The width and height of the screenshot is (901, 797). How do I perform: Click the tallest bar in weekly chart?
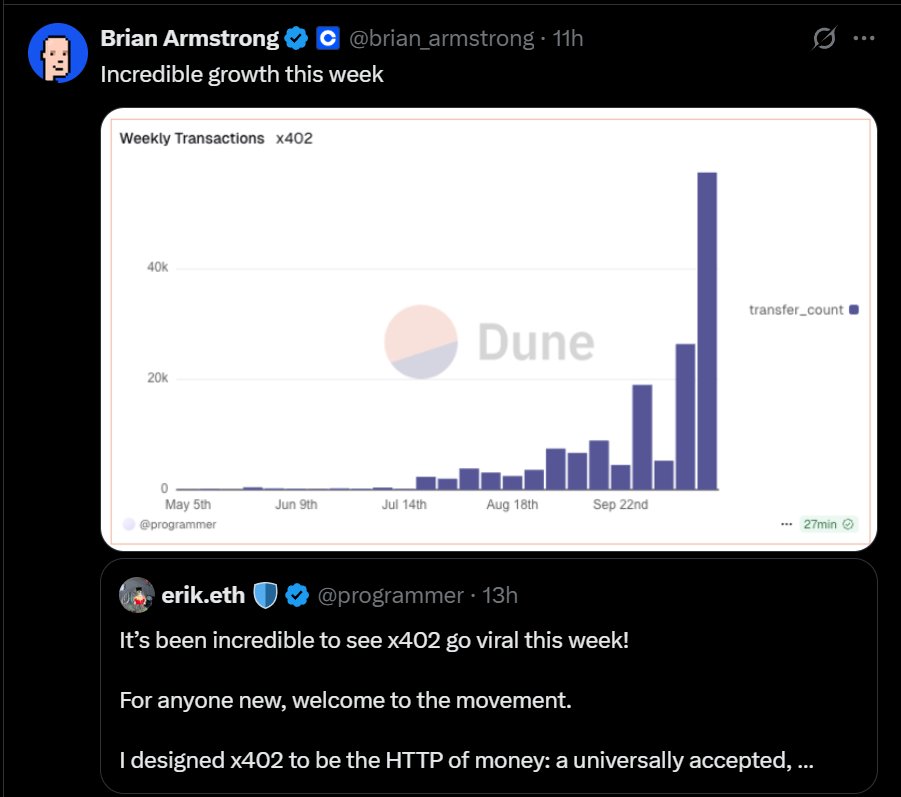pyautogui.click(x=707, y=331)
